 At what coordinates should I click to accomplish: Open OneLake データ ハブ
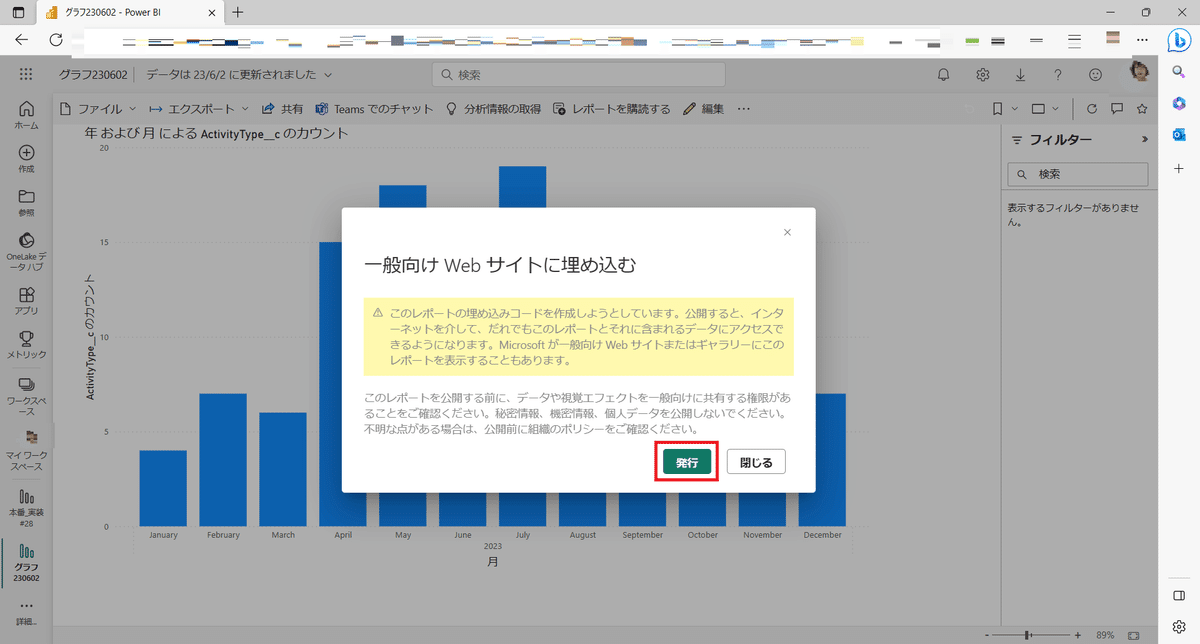click(x=26, y=252)
